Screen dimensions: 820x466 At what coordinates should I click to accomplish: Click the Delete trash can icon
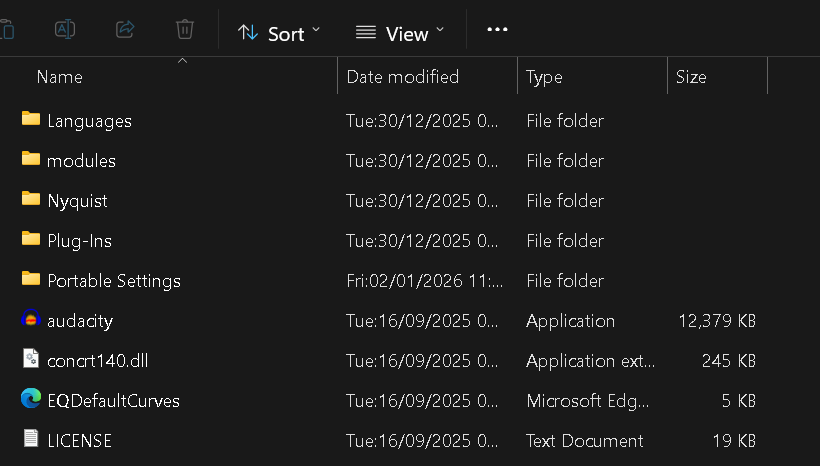185,29
